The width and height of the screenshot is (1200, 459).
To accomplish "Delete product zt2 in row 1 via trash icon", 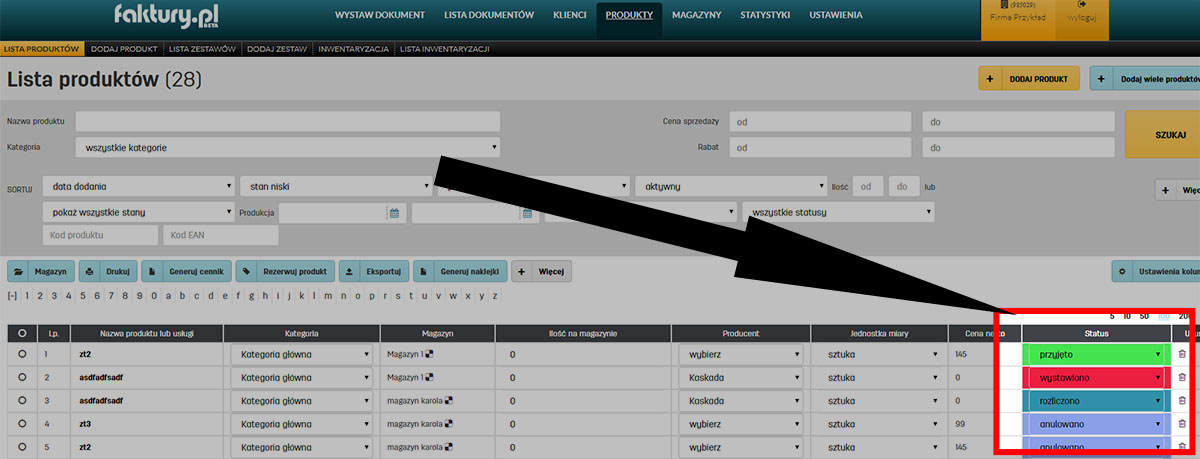I will click(x=1182, y=354).
